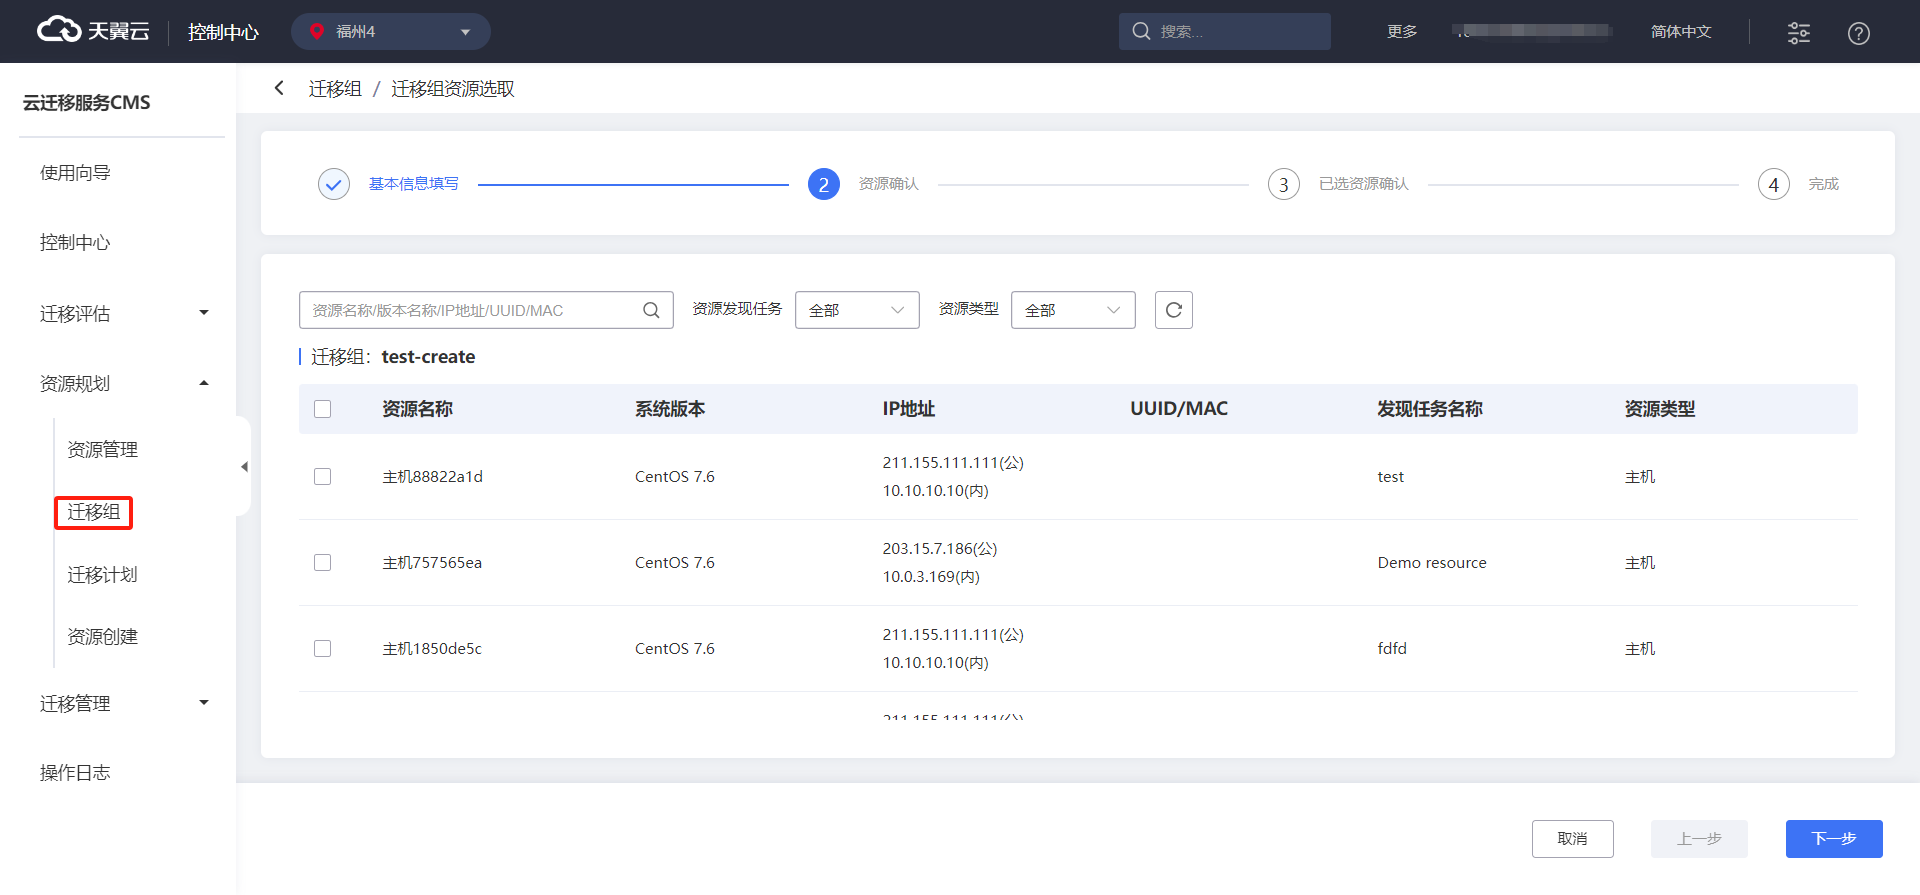
Task: Click the migration group name test-create
Action: [x=428, y=357]
